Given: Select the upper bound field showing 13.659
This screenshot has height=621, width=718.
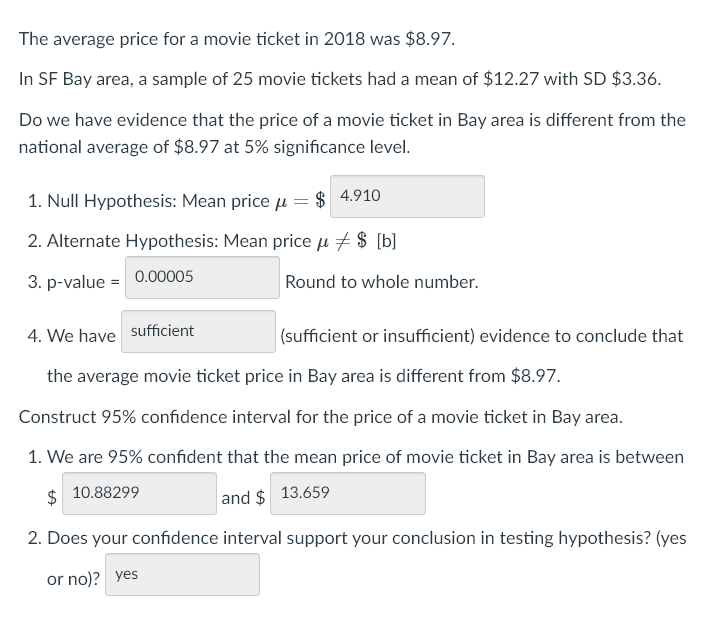Looking at the screenshot, I should point(348,494).
